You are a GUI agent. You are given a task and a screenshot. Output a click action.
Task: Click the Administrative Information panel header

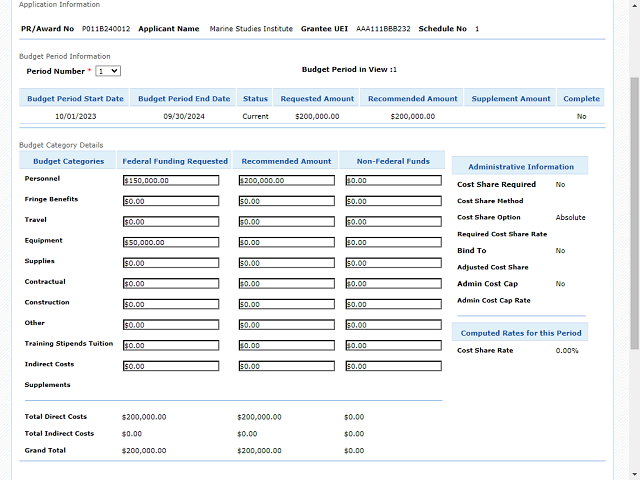[520, 167]
